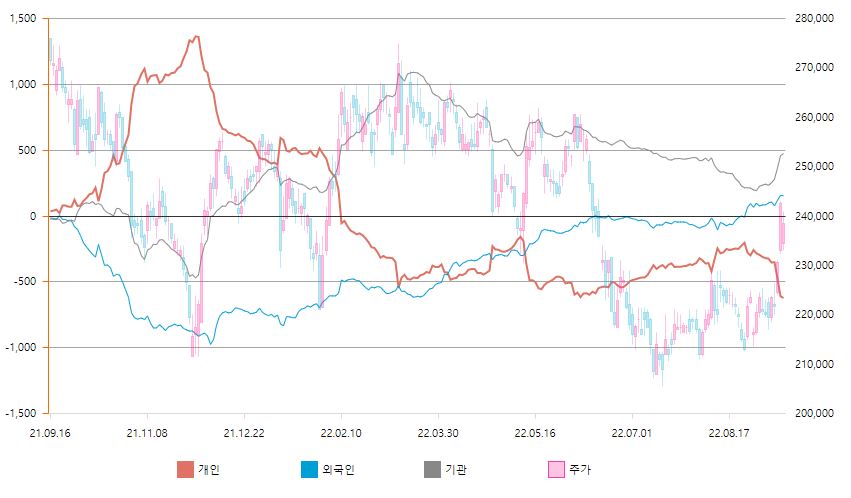Click the 21.11.08 x-axis date
851x498 pixels.
click(x=146, y=433)
